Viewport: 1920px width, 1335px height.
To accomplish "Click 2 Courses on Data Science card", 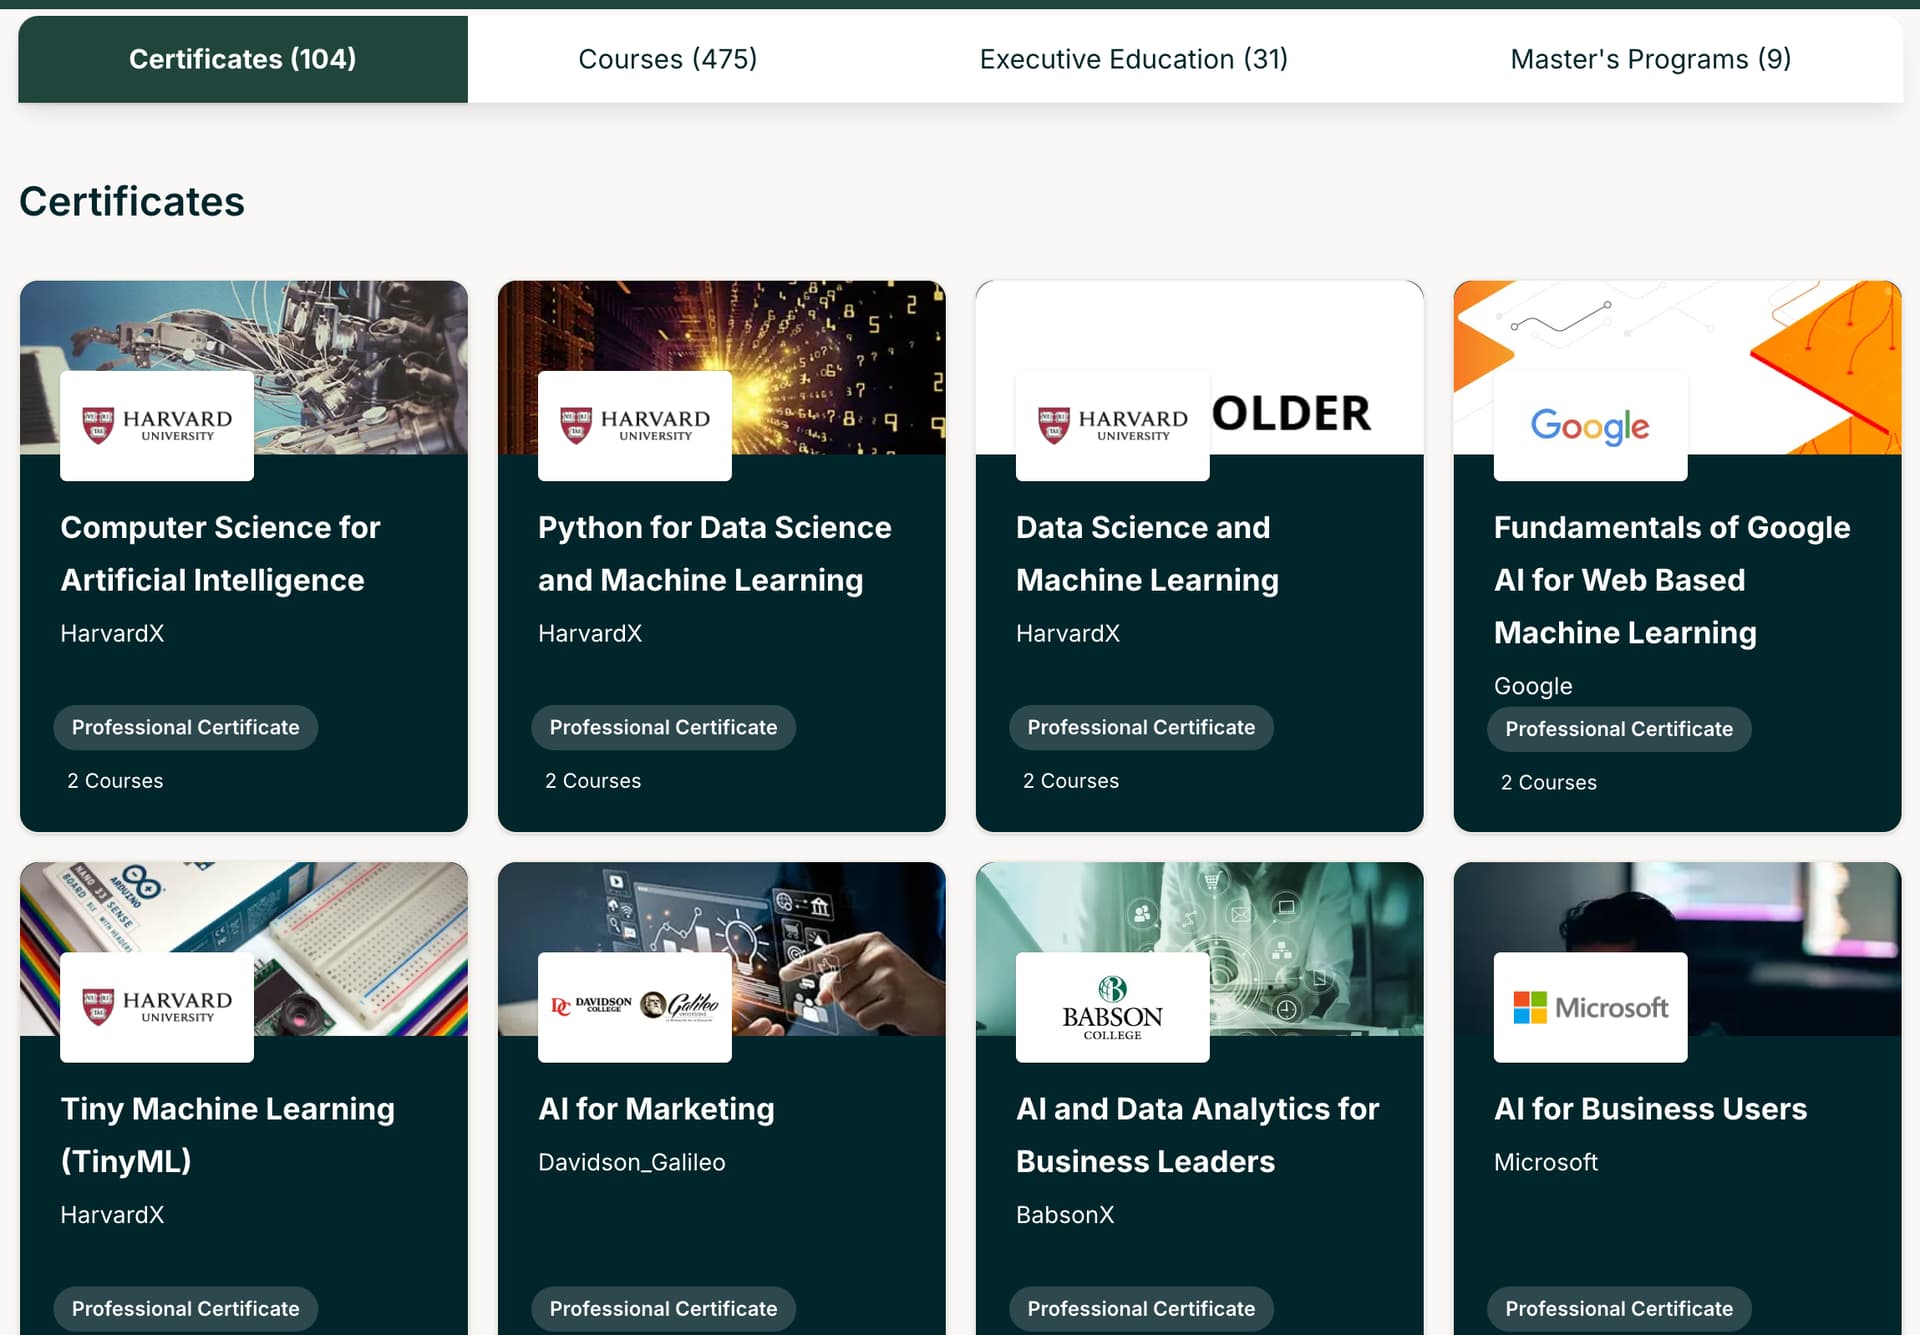I will [1071, 781].
